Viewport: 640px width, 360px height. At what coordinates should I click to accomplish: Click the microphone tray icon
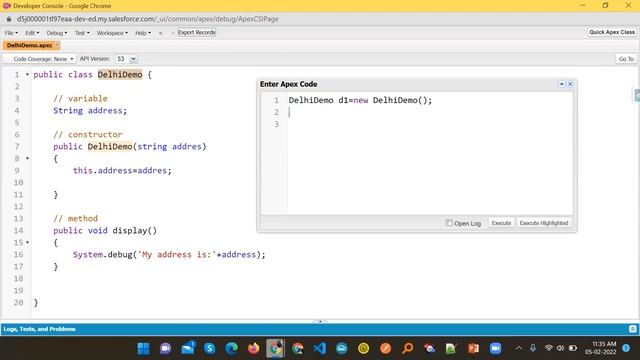pos(533,348)
